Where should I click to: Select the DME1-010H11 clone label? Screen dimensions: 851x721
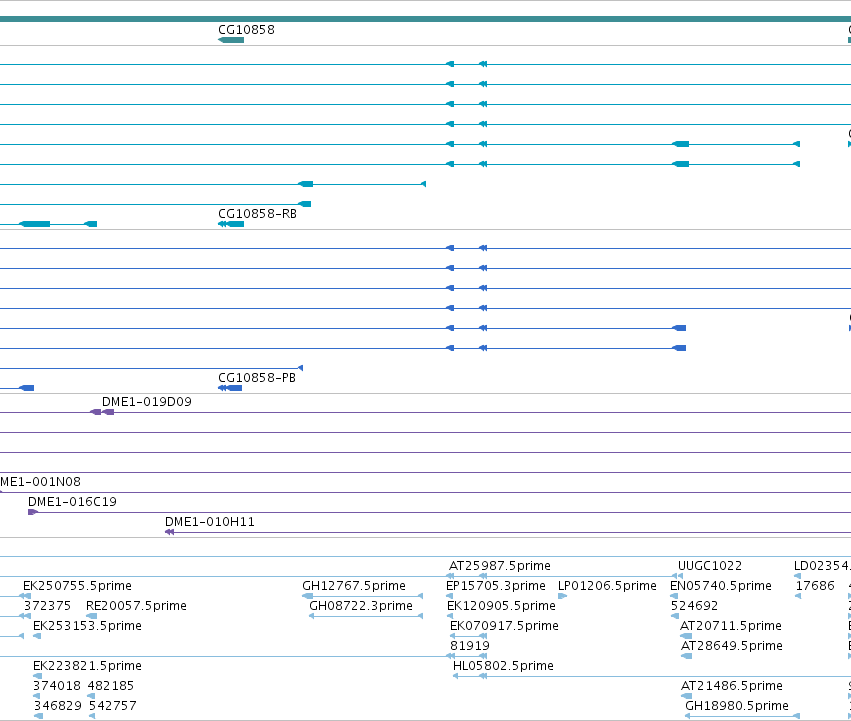pos(209,522)
